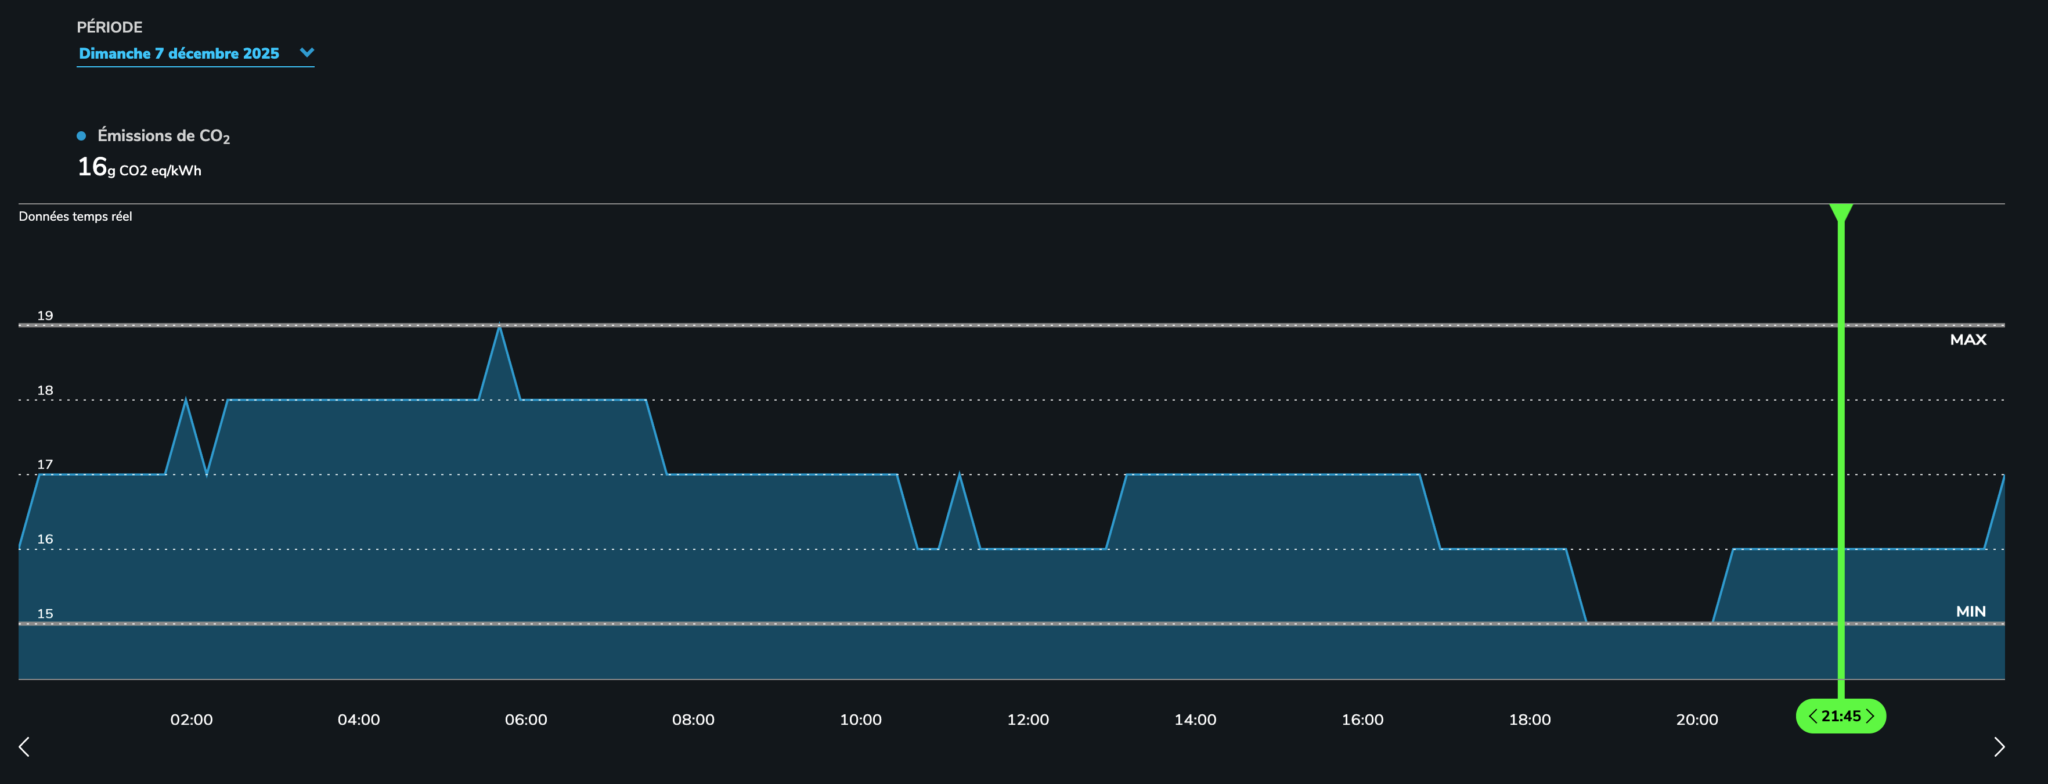Viewport: 2048px width, 784px height.
Task: Go to previous day with bottom-left arrow
Action: [x=24, y=747]
